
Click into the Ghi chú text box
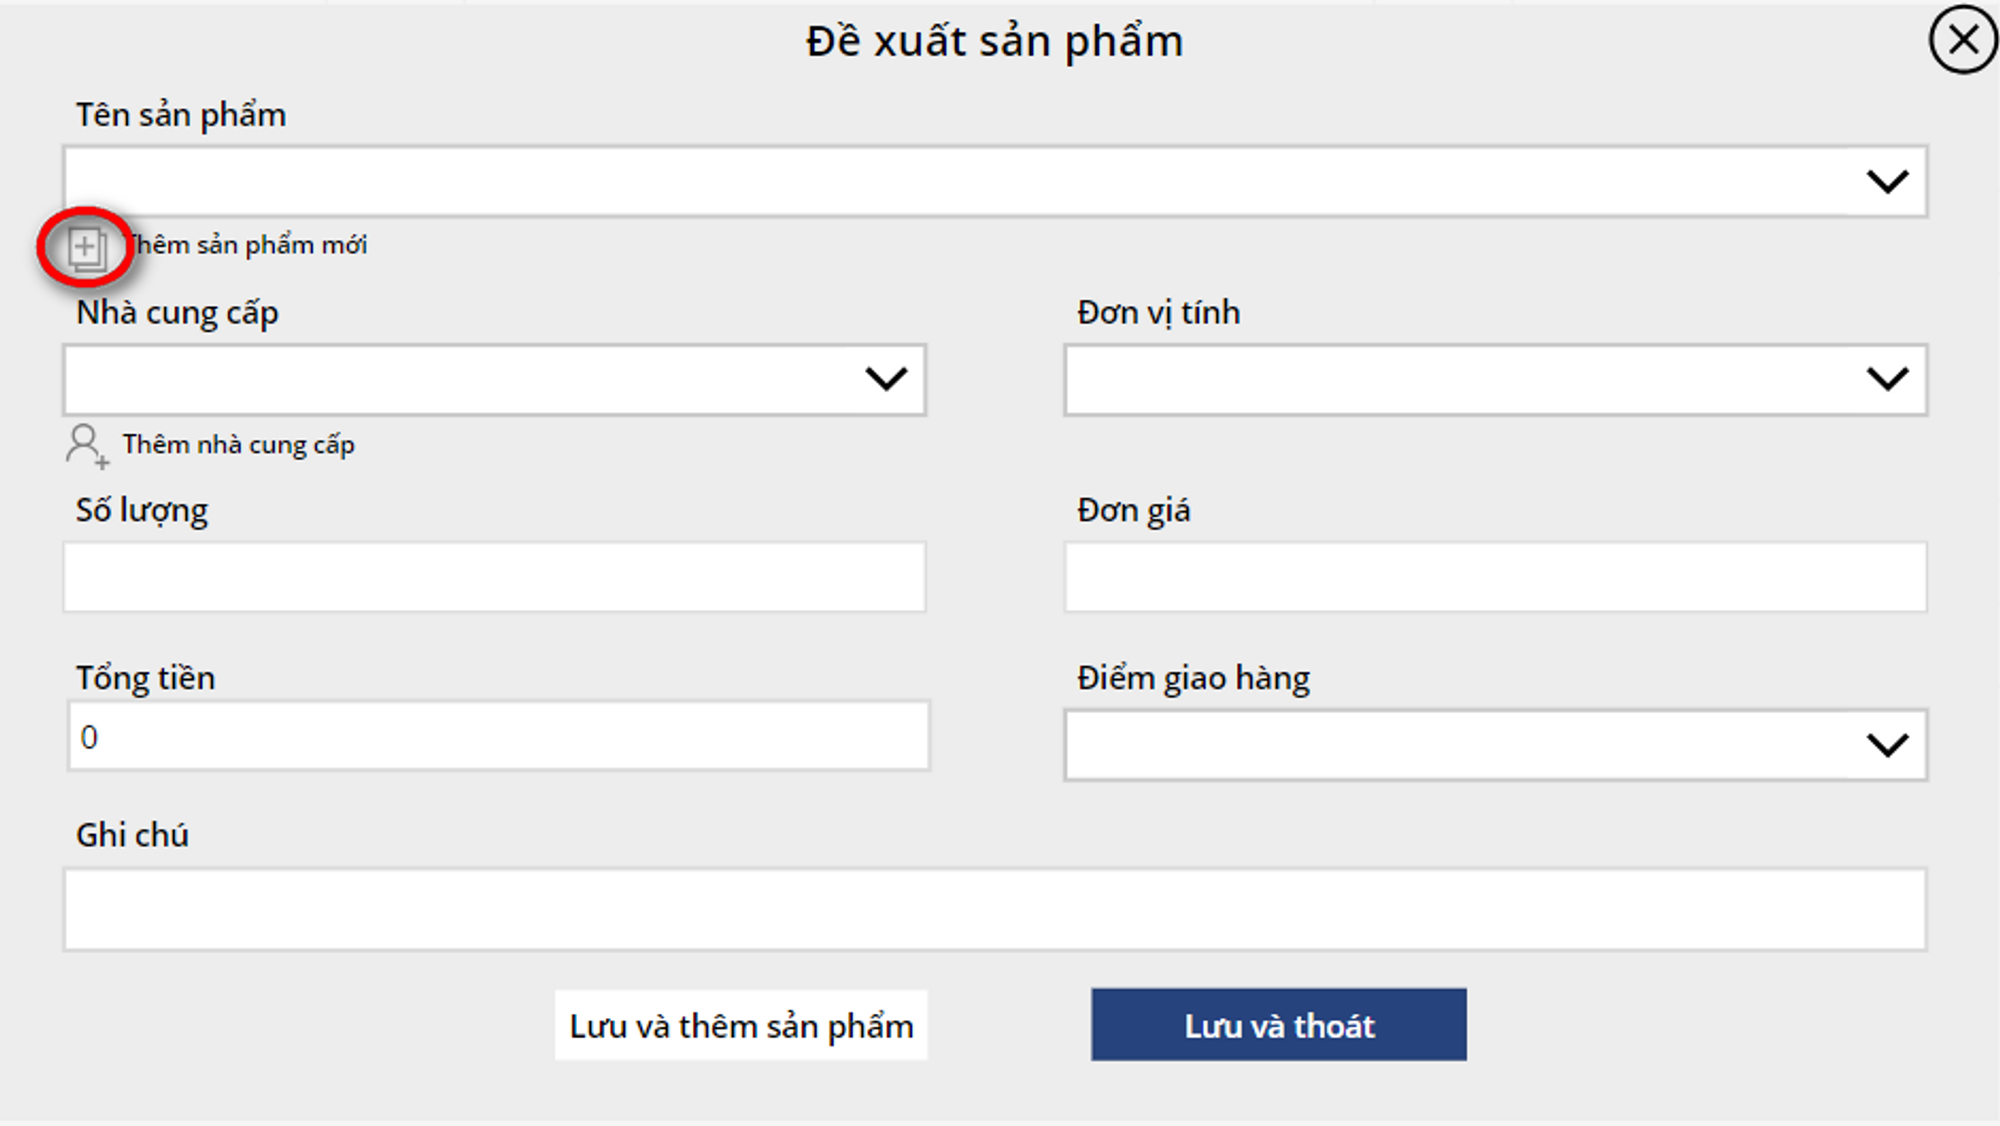coord(994,909)
